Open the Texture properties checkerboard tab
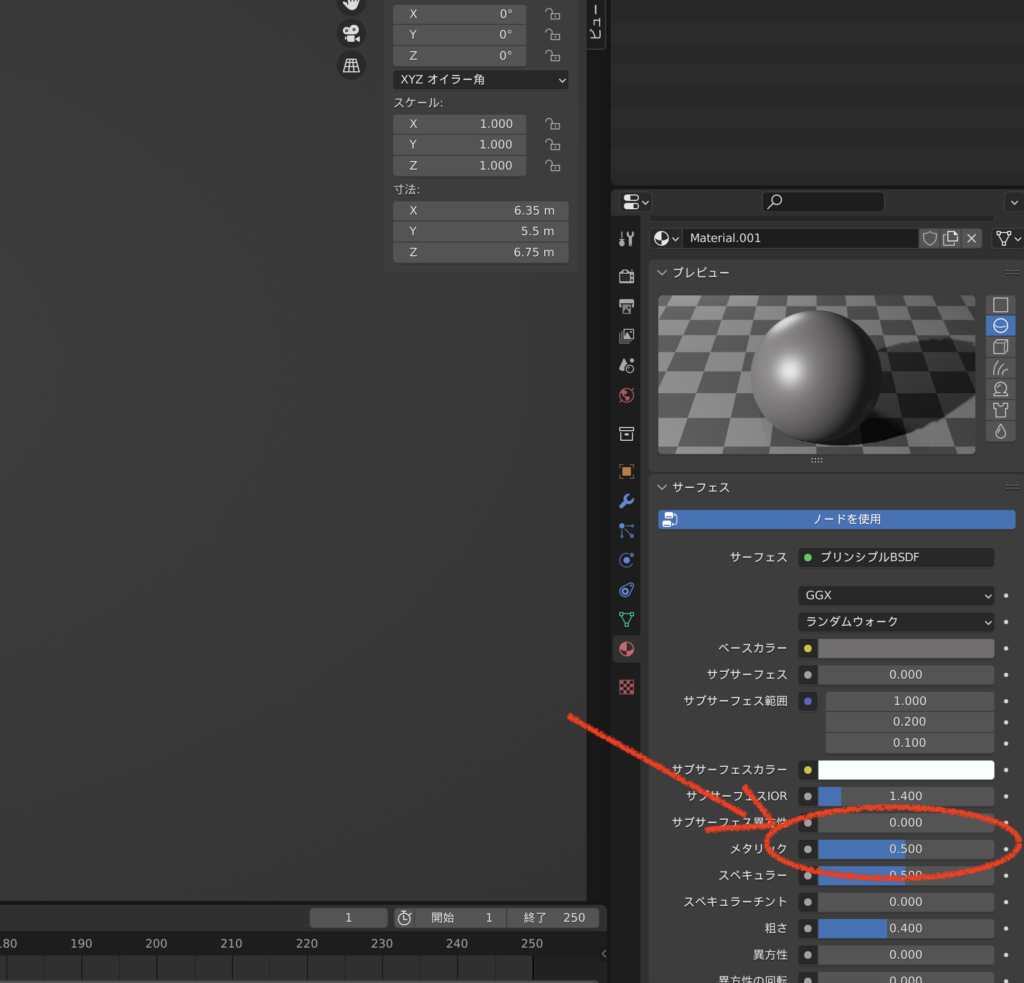This screenshot has height=983, width=1024. (x=627, y=686)
